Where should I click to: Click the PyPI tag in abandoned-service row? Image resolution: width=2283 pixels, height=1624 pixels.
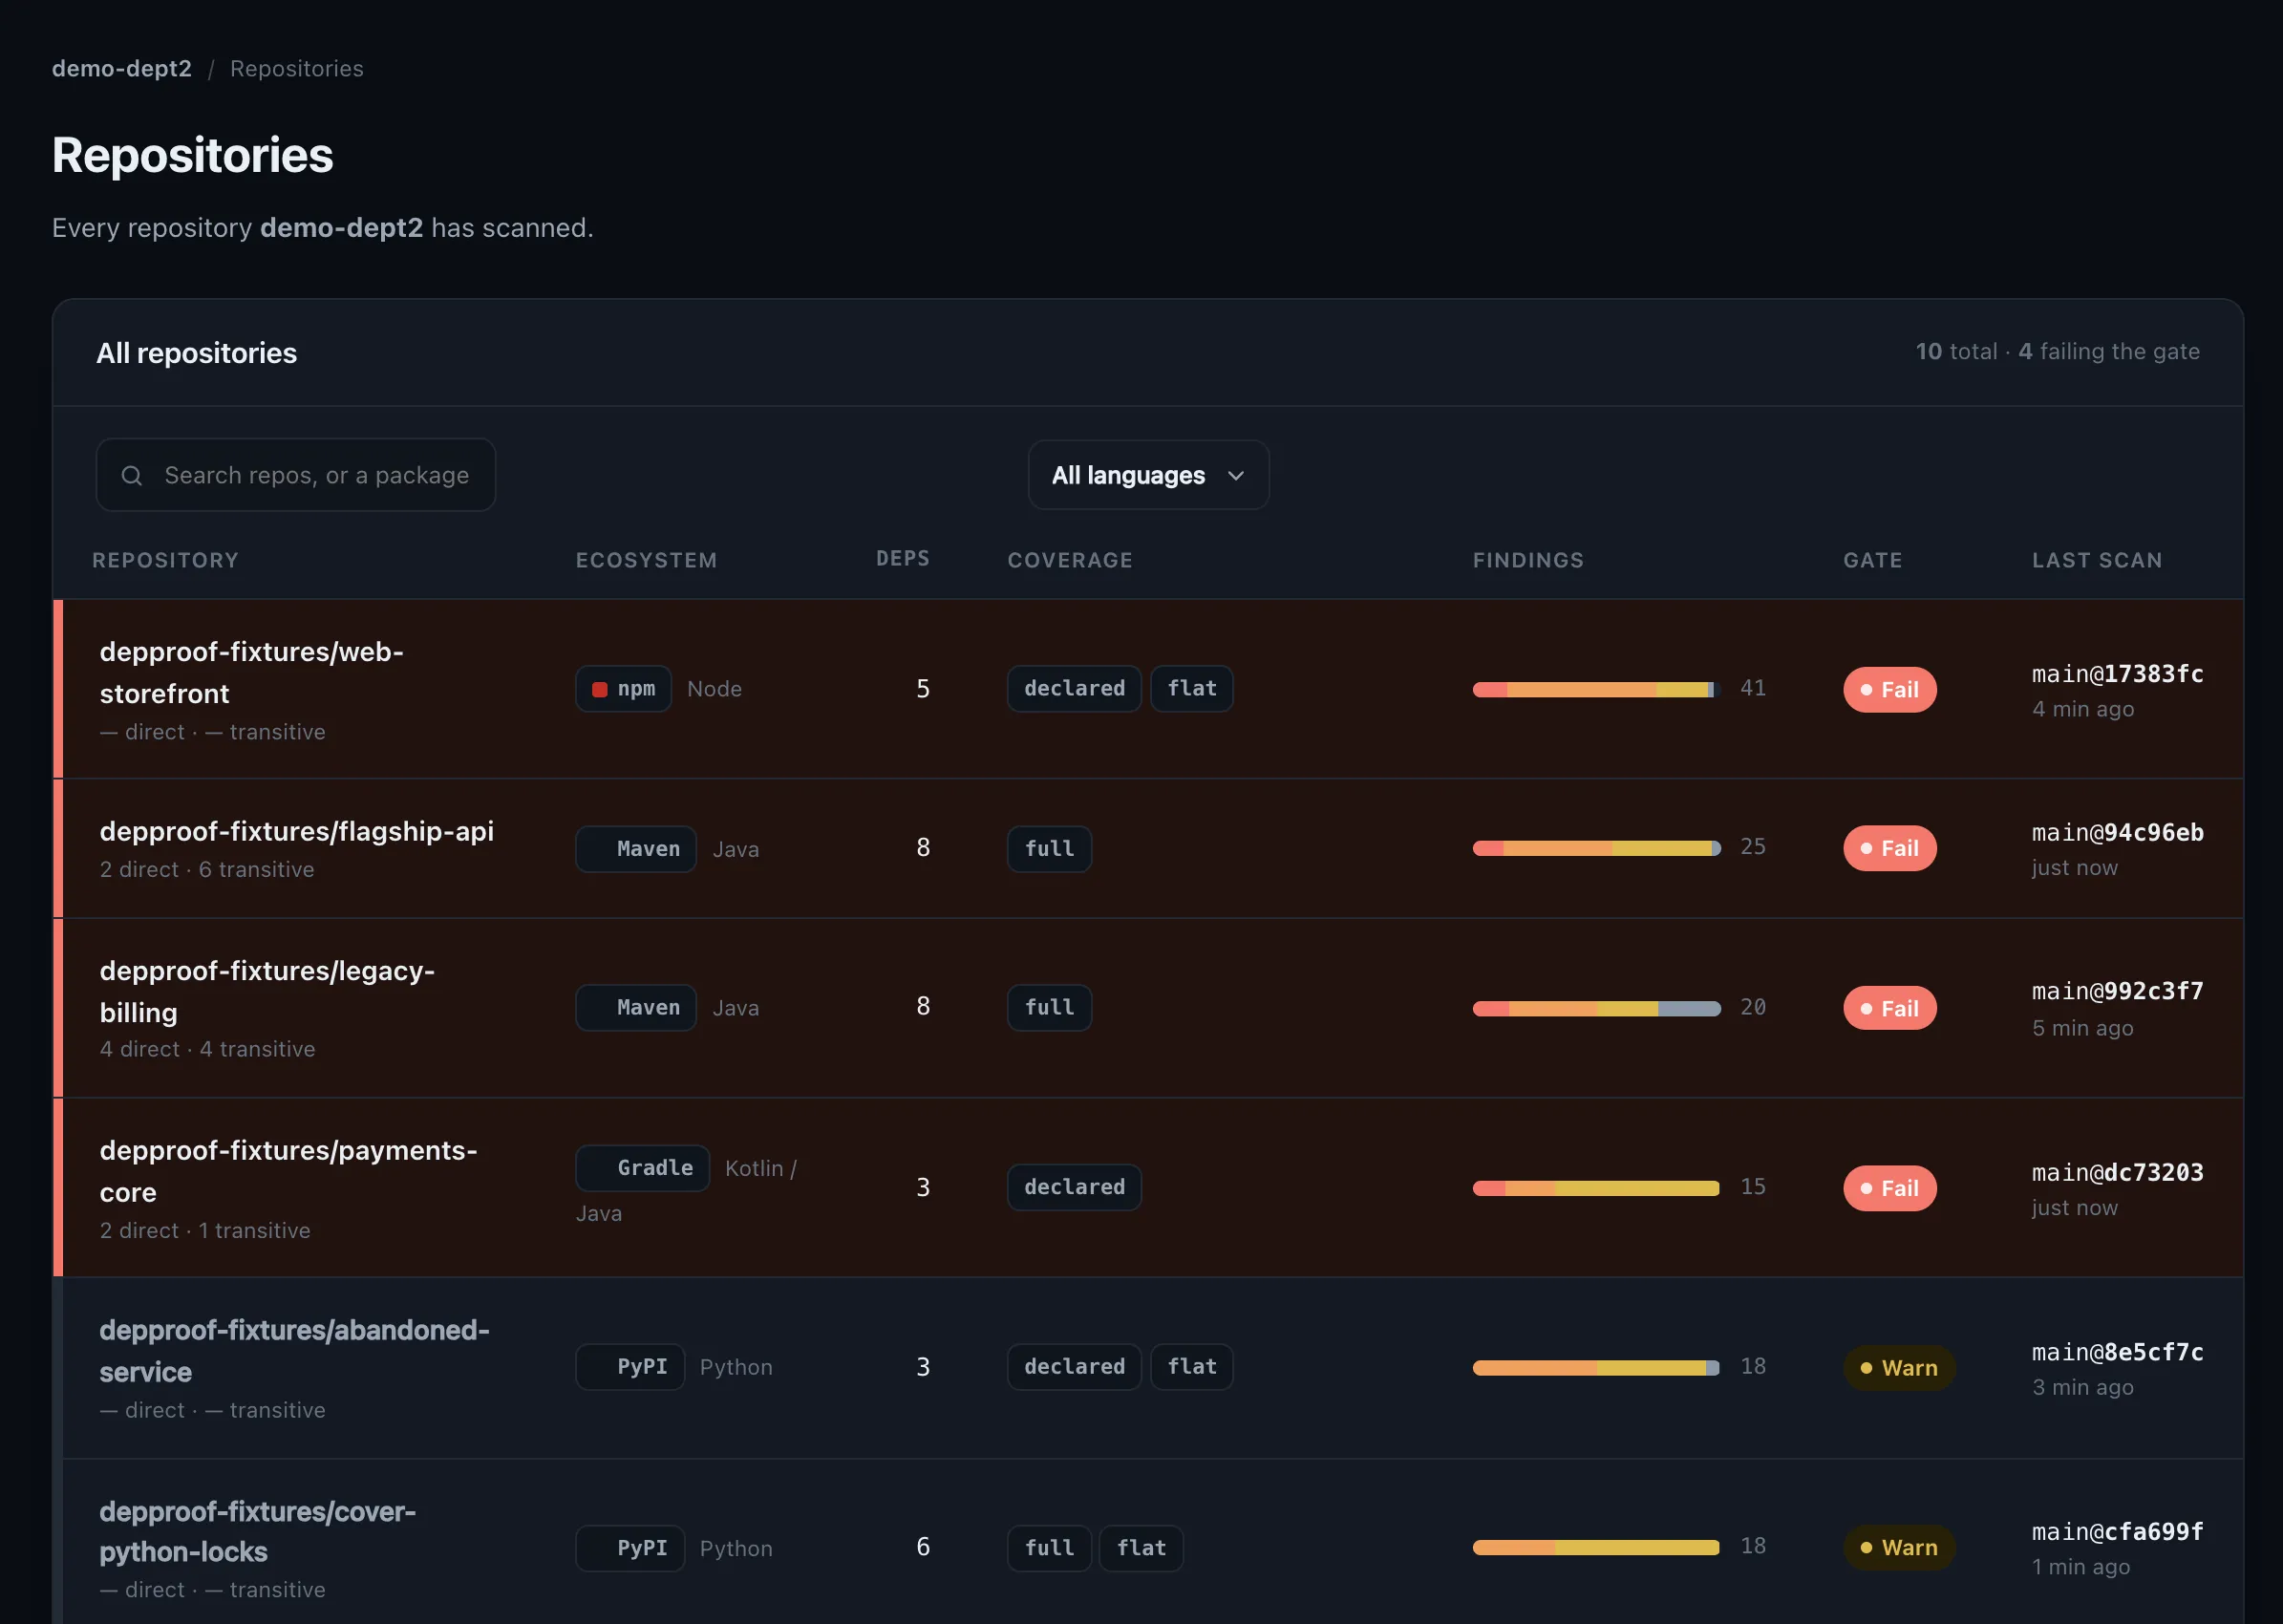tap(630, 1367)
